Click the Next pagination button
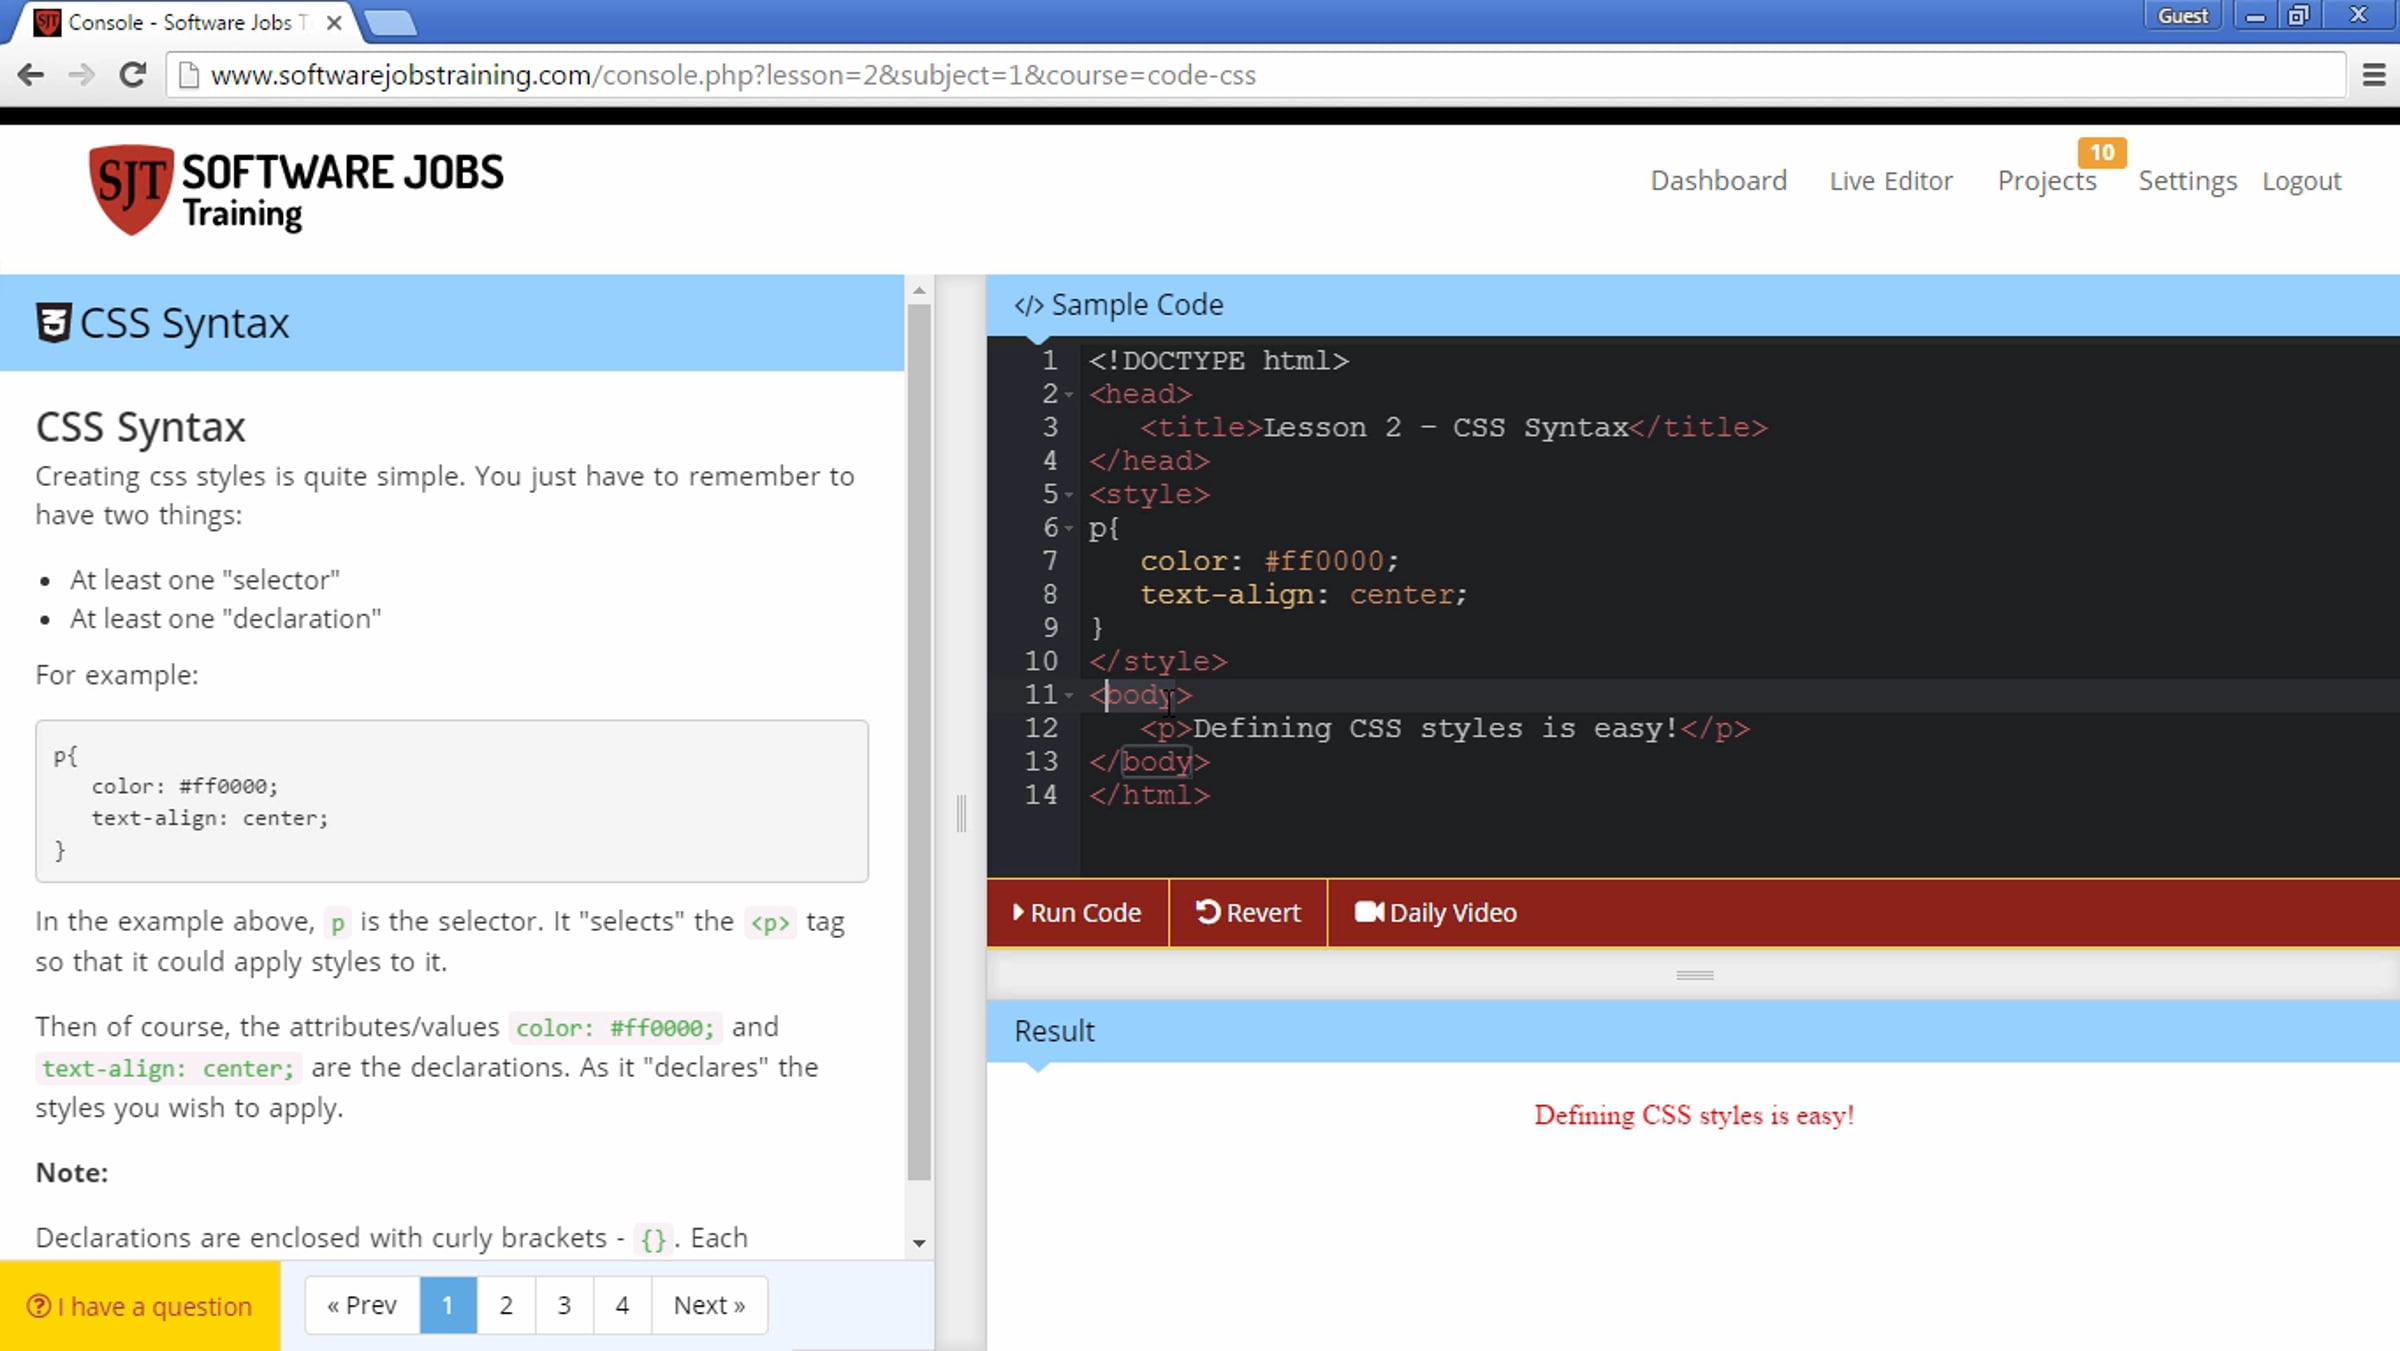Image resolution: width=2400 pixels, height=1351 pixels. pos(709,1305)
